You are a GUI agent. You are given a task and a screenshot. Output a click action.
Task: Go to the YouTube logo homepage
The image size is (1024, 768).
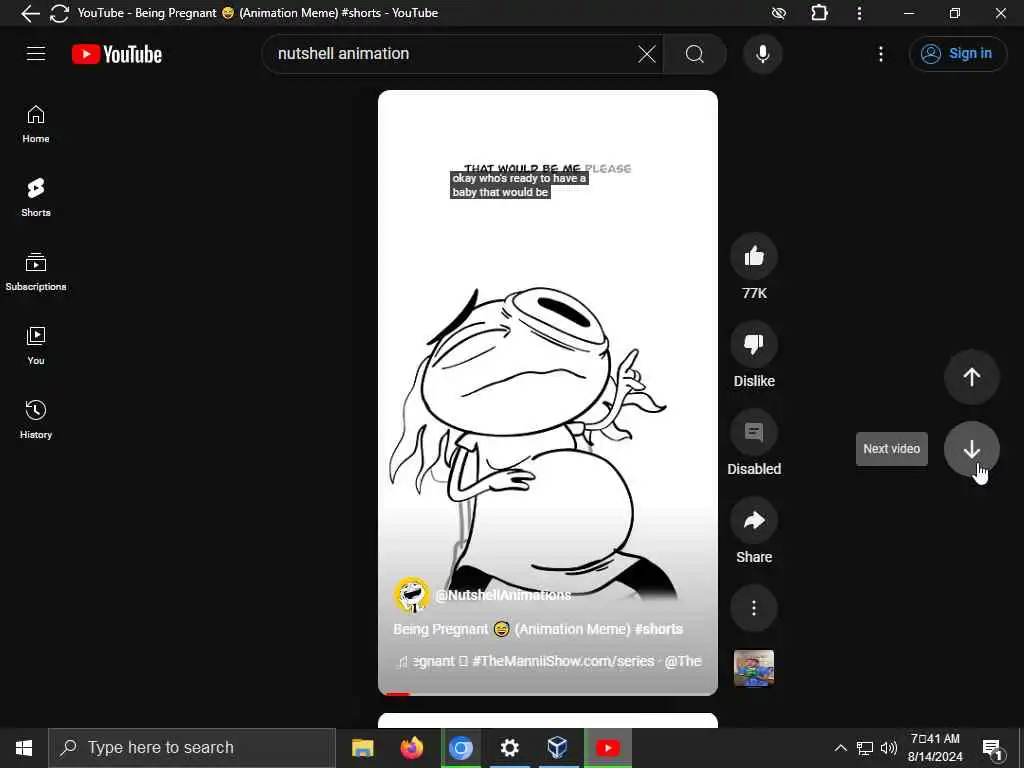coord(117,54)
